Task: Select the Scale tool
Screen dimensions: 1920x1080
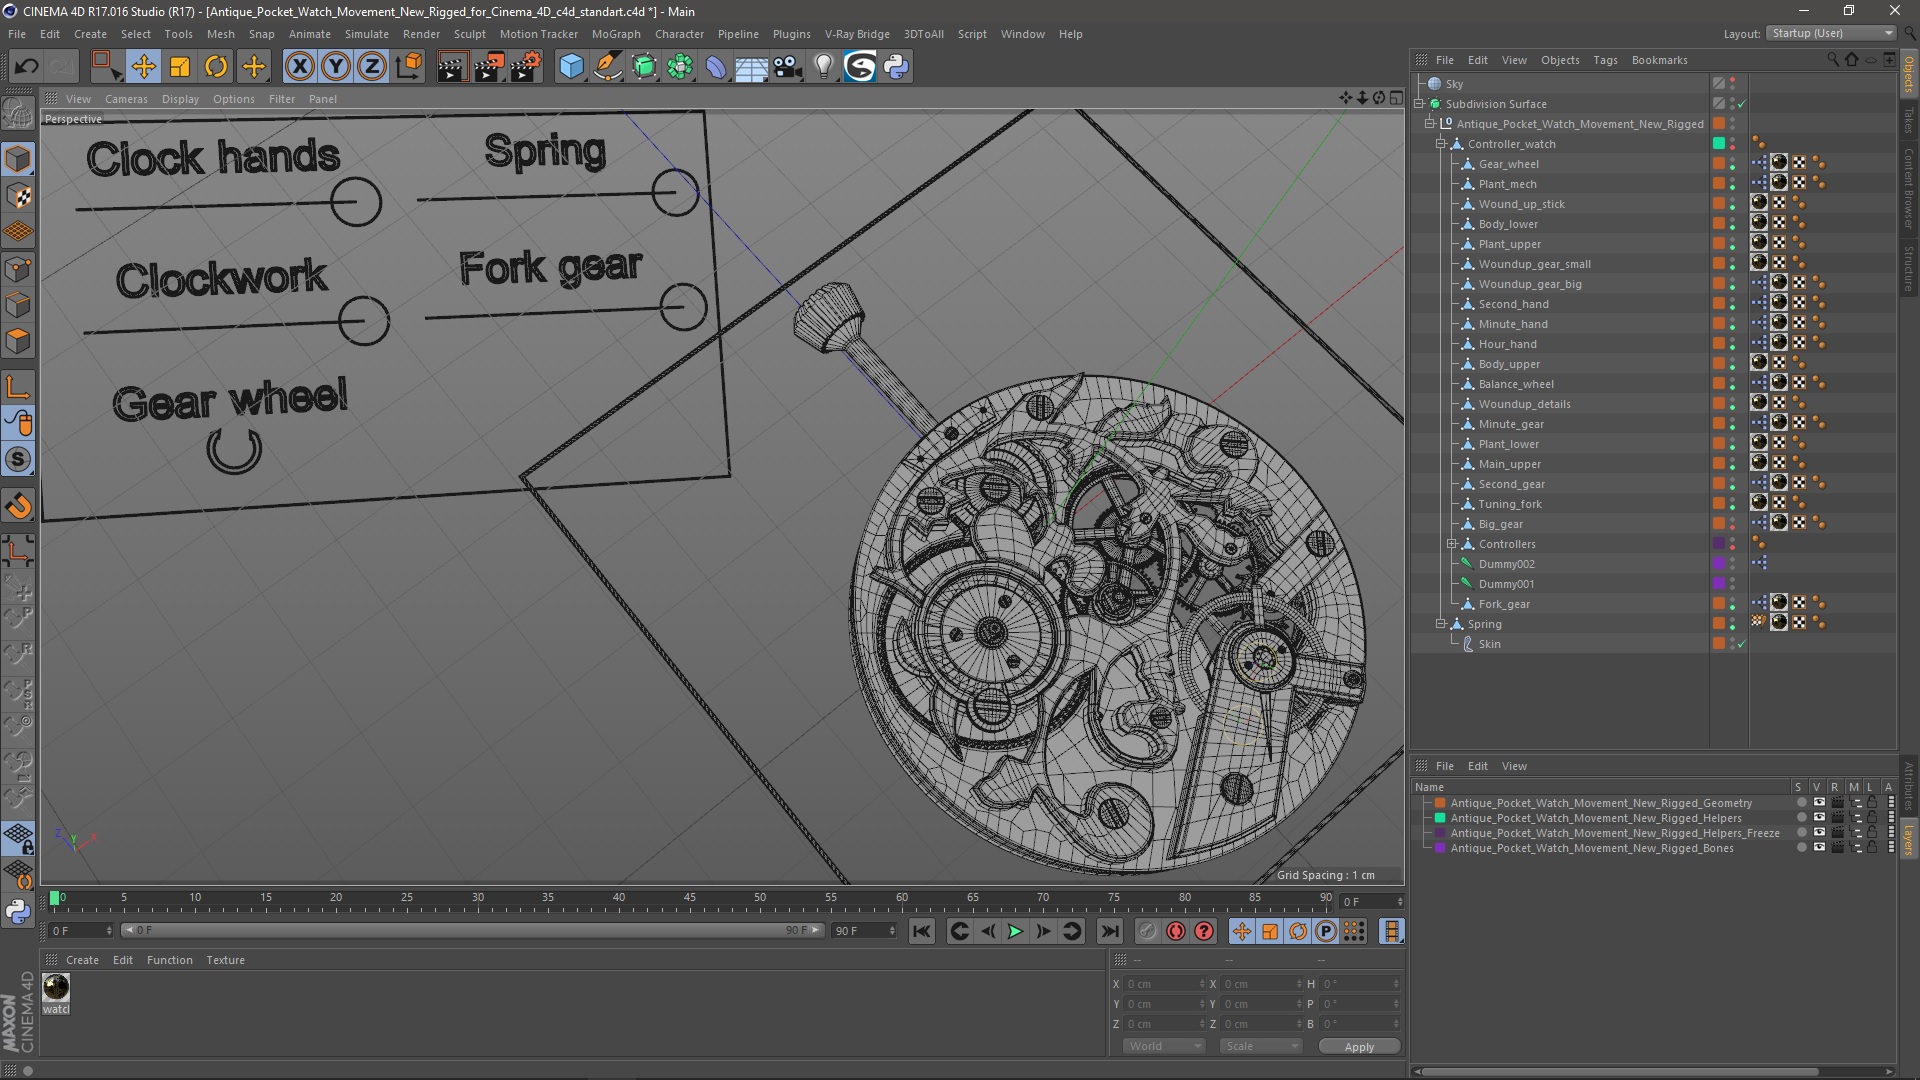Action: coord(180,66)
